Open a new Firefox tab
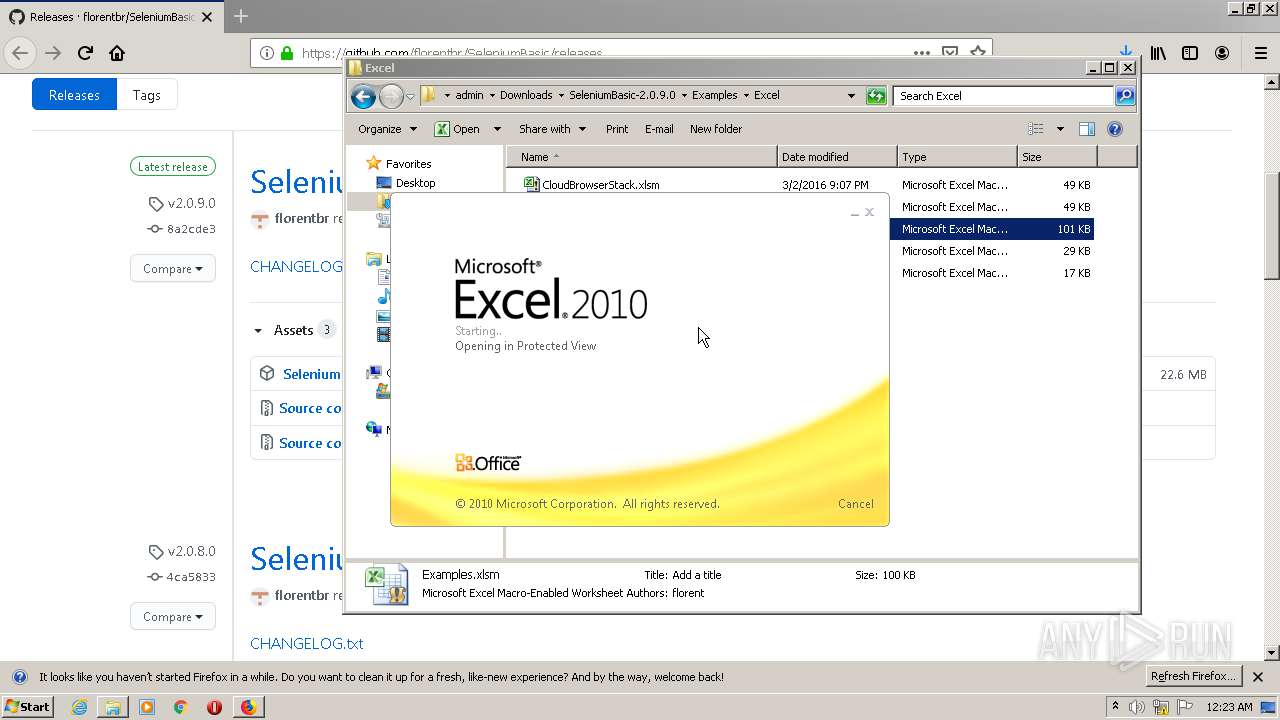This screenshot has height=720, width=1280. 241,16
